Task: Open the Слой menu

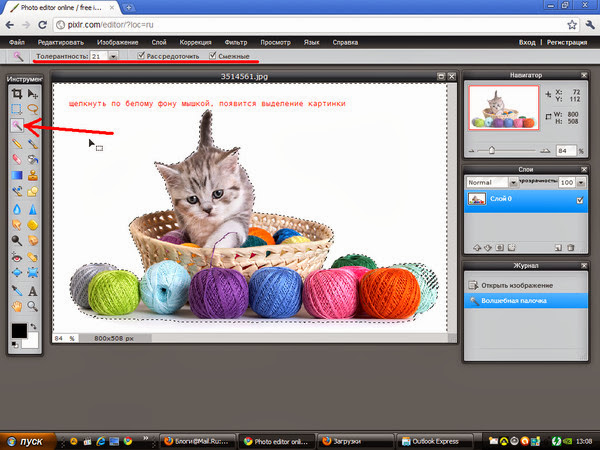Action: click(x=159, y=42)
